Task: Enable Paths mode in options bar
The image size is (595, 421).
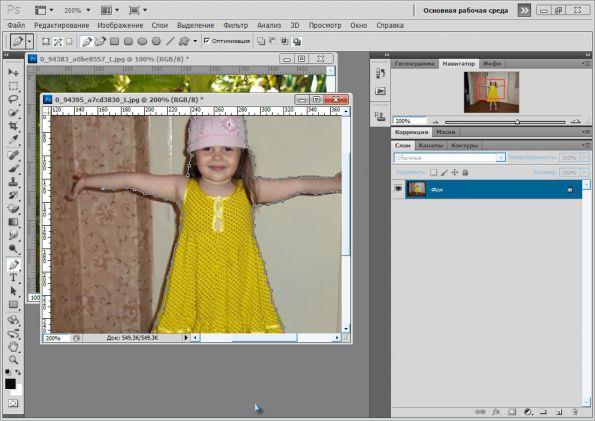Action: coord(58,41)
